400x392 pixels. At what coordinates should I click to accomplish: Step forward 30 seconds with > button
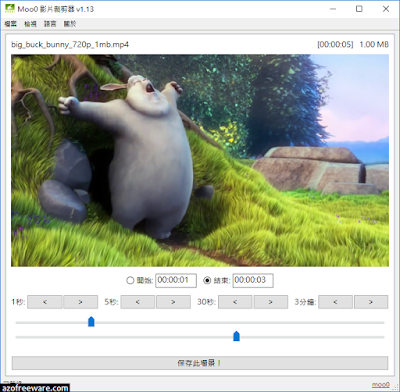tap(271, 302)
